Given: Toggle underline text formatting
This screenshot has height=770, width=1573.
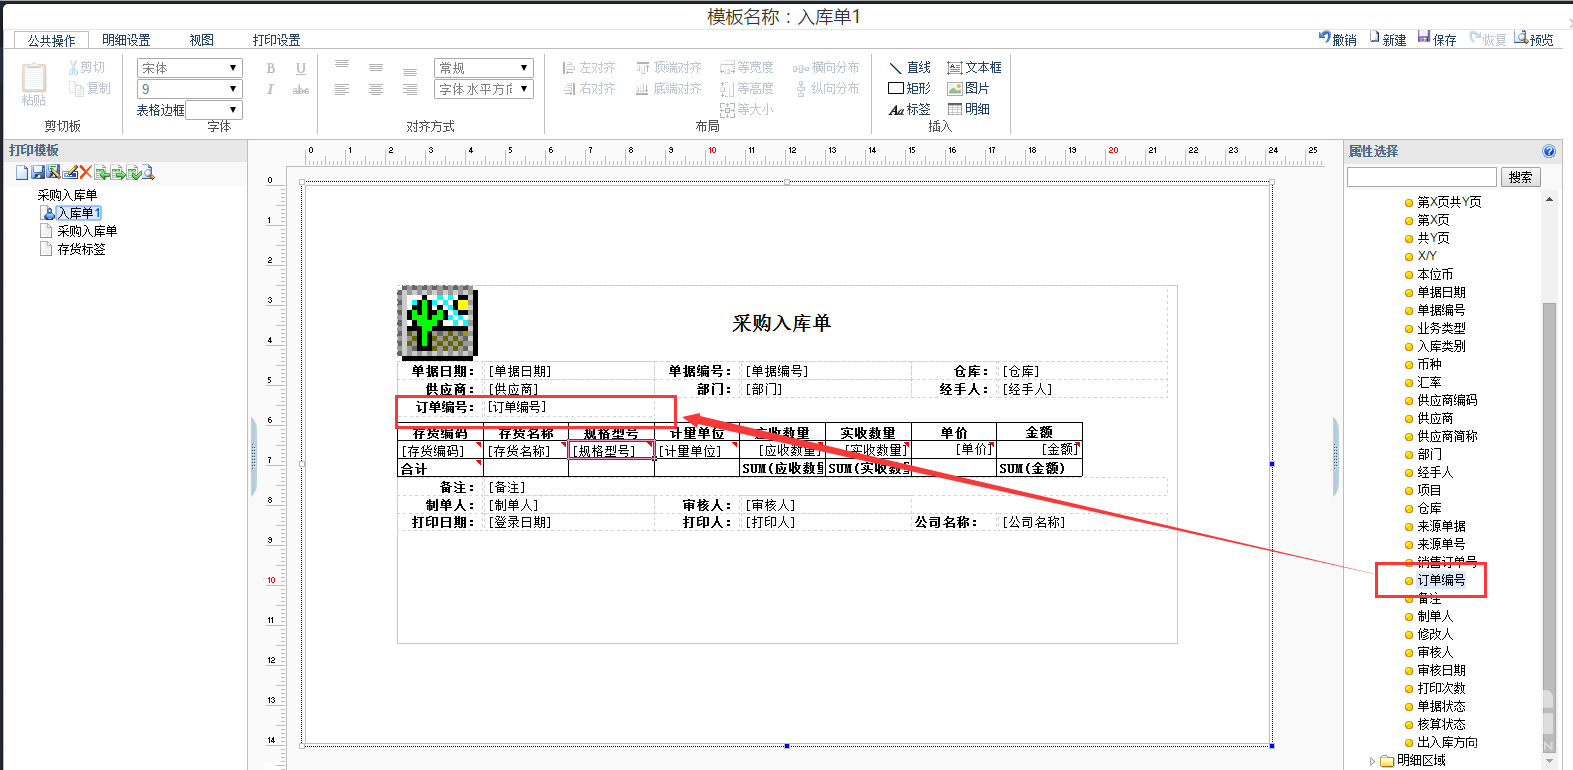Looking at the screenshot, I should [300, 68].
